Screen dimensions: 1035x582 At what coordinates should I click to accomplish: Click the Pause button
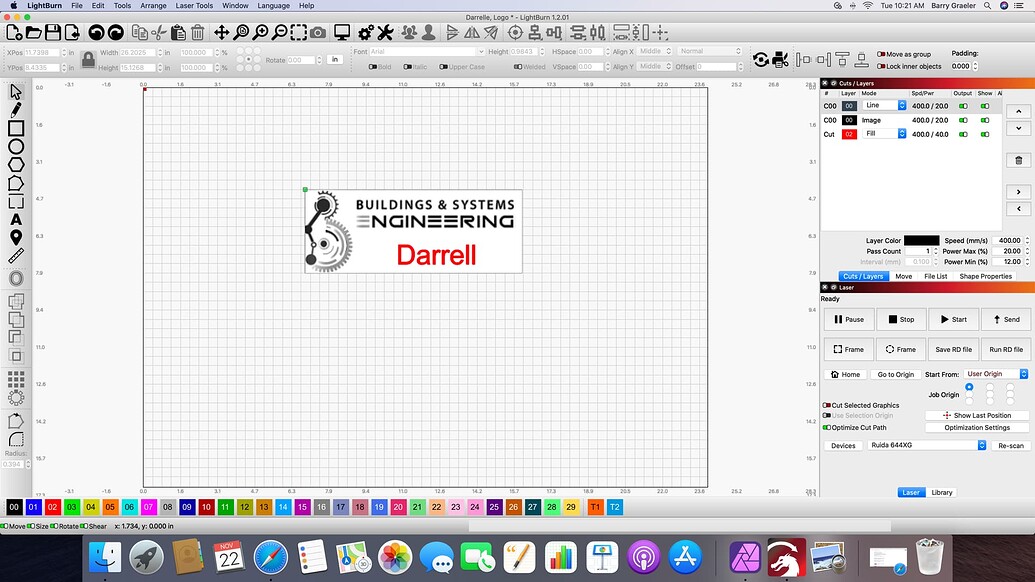coord(849,319)
